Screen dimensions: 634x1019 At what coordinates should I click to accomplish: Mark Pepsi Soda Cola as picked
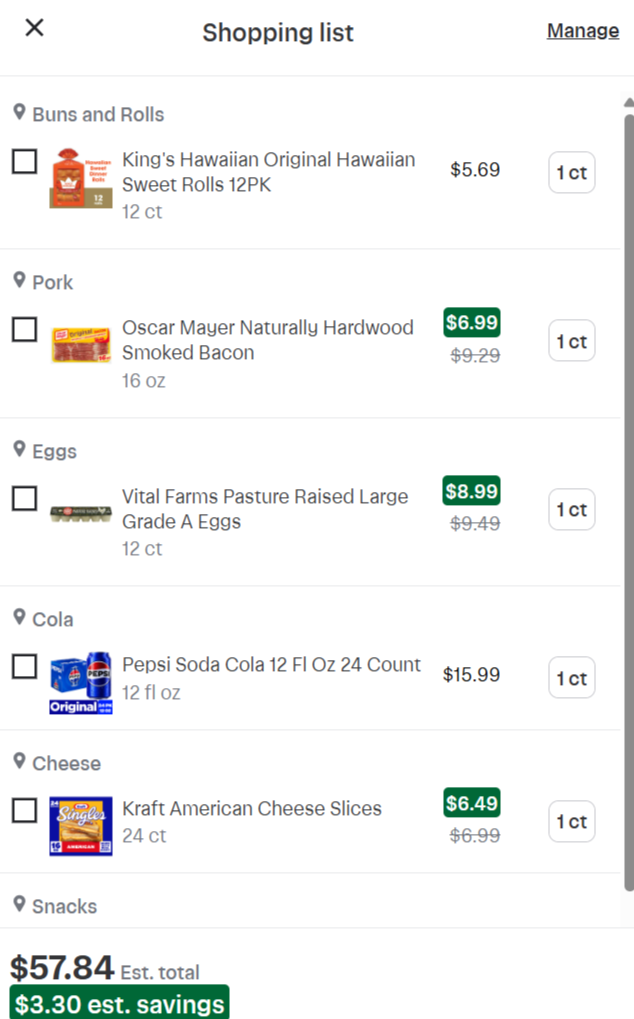pos(24,666)
